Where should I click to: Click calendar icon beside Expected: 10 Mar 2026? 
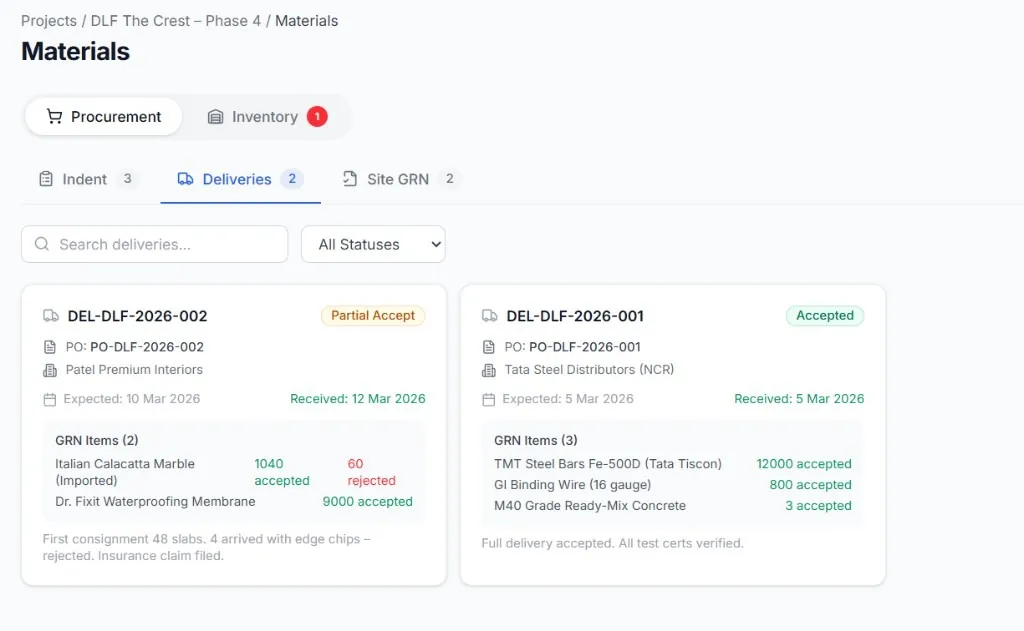click(50, 399)
